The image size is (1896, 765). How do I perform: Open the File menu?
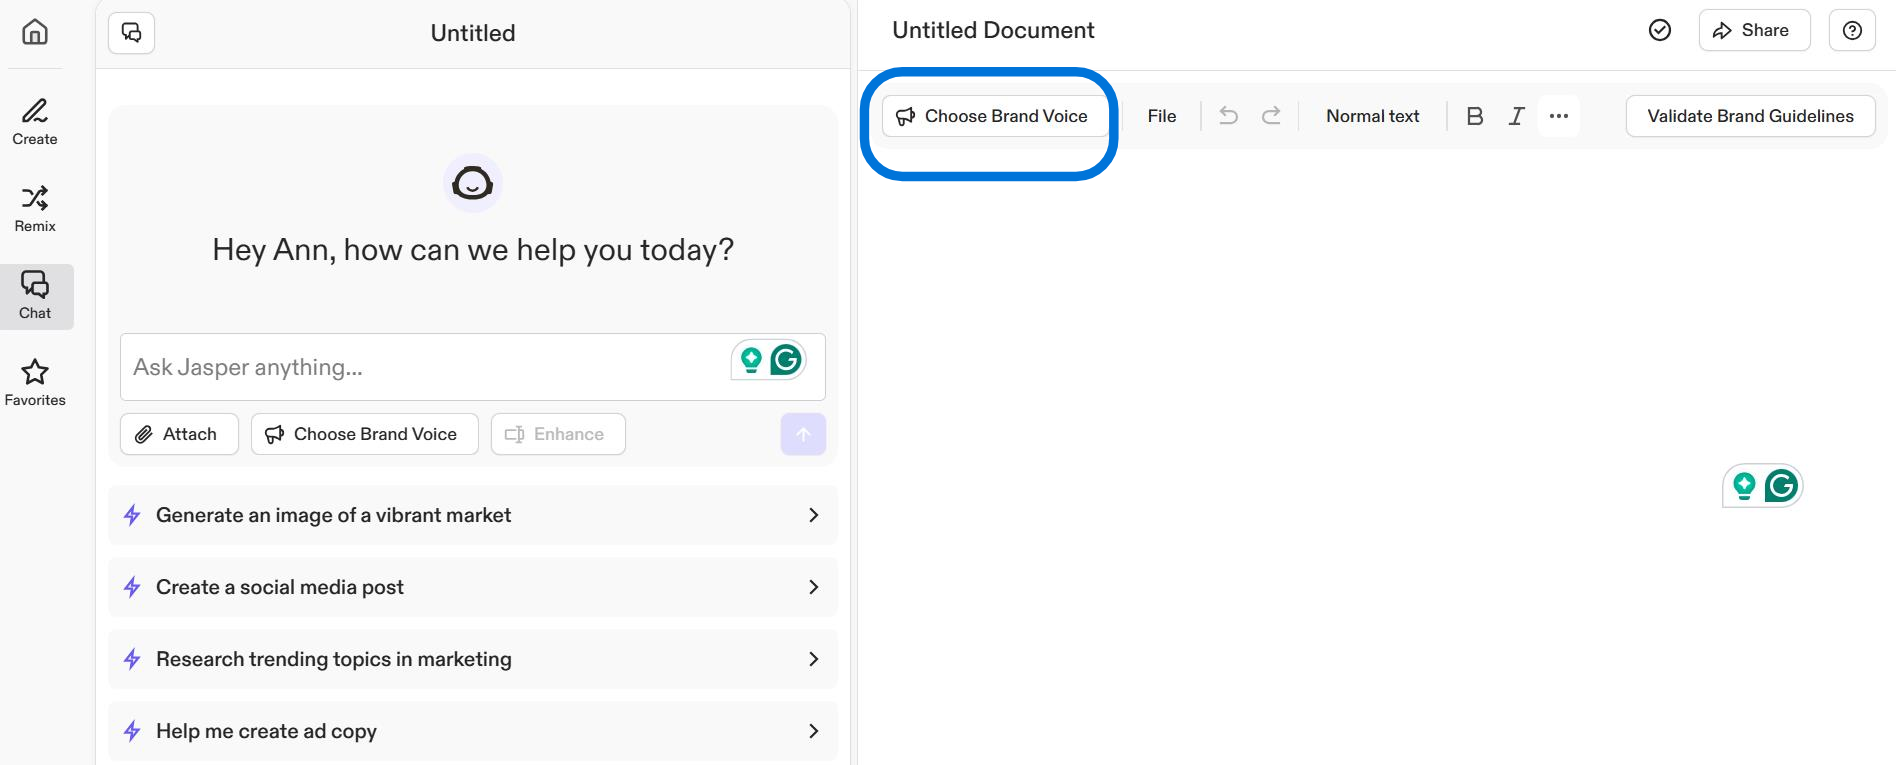coord(1161,116)
